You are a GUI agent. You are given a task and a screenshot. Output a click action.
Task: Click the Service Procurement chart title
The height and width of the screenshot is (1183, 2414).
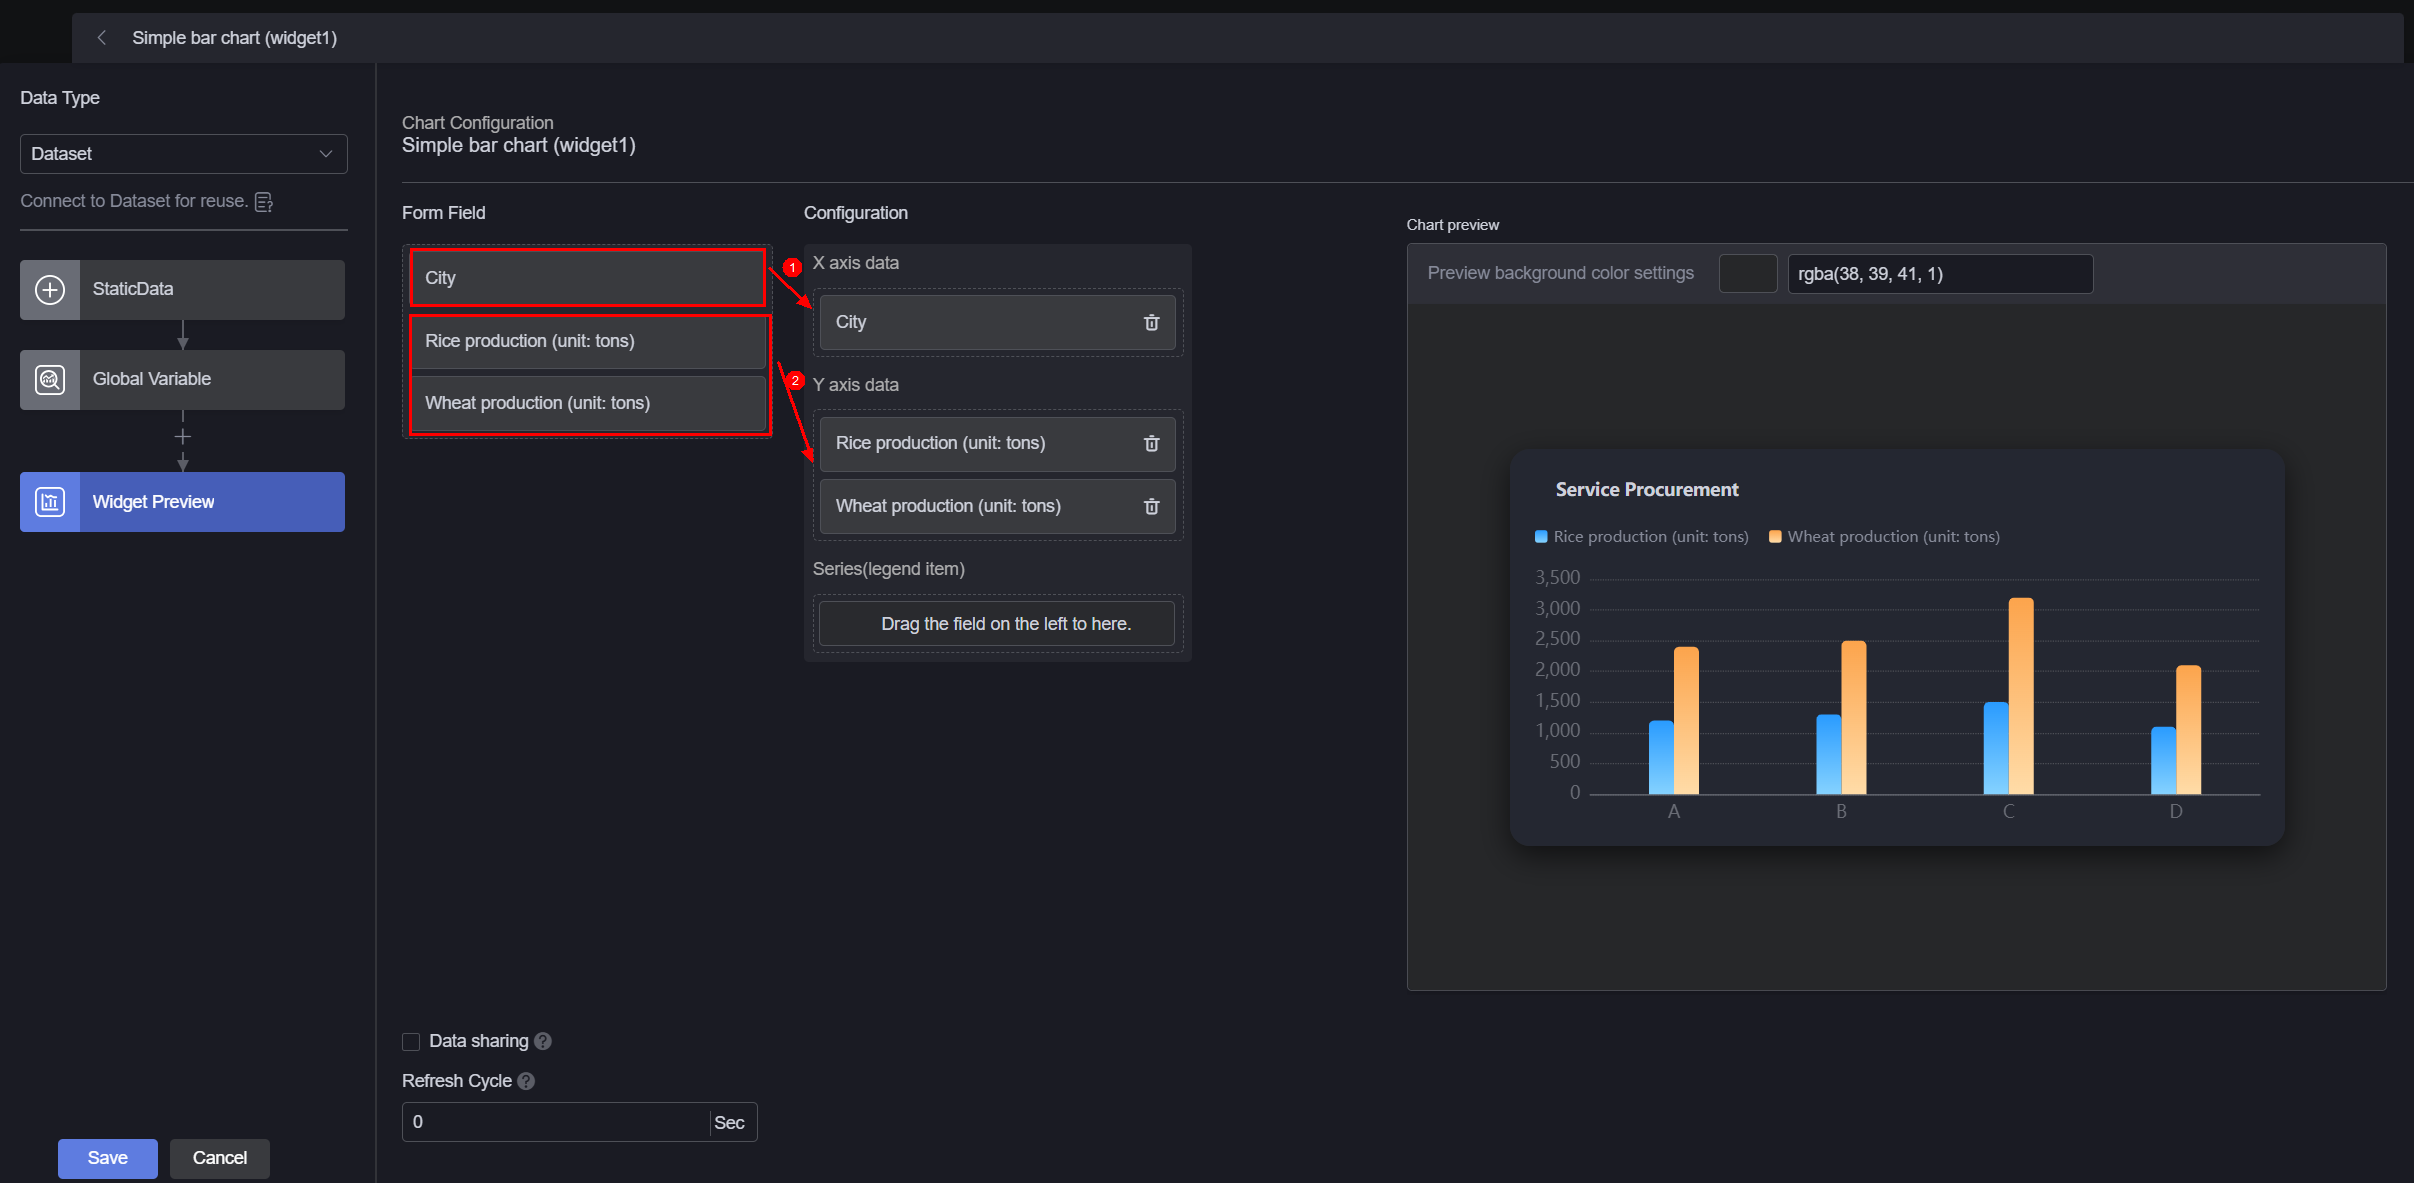[x=1647, y=490]
